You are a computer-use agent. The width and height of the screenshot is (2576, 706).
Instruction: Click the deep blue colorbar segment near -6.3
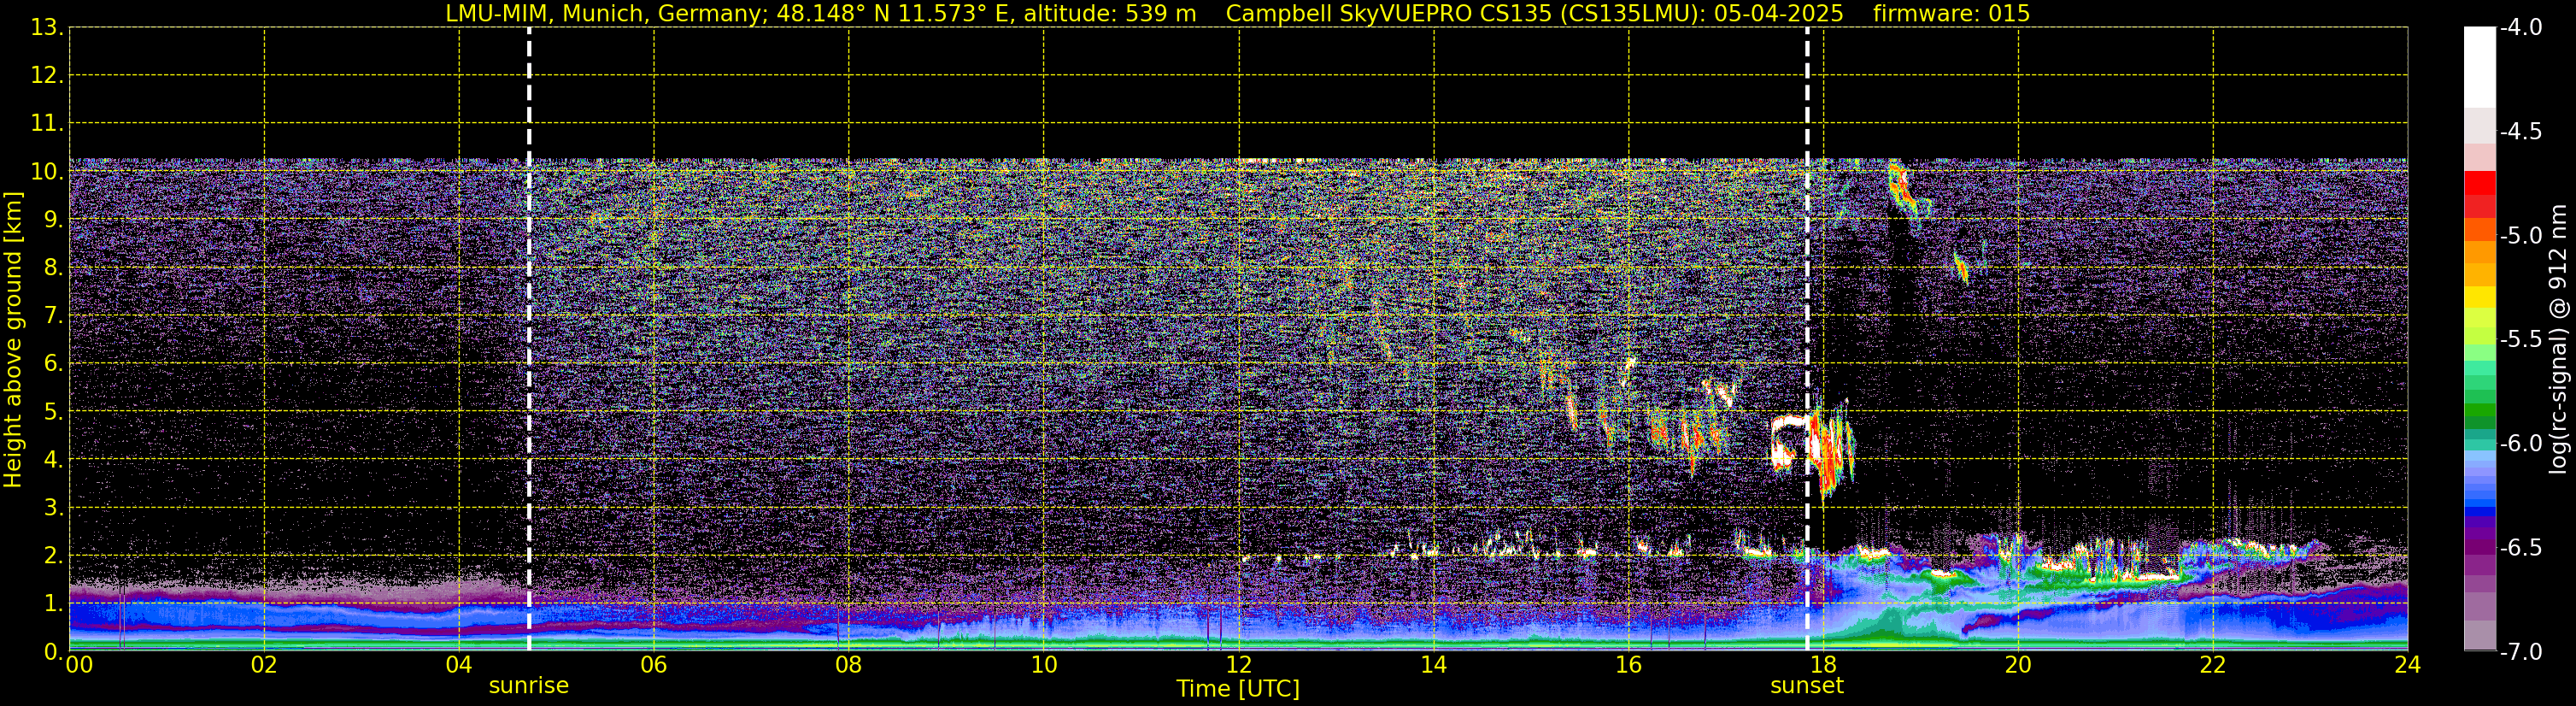2480,510
